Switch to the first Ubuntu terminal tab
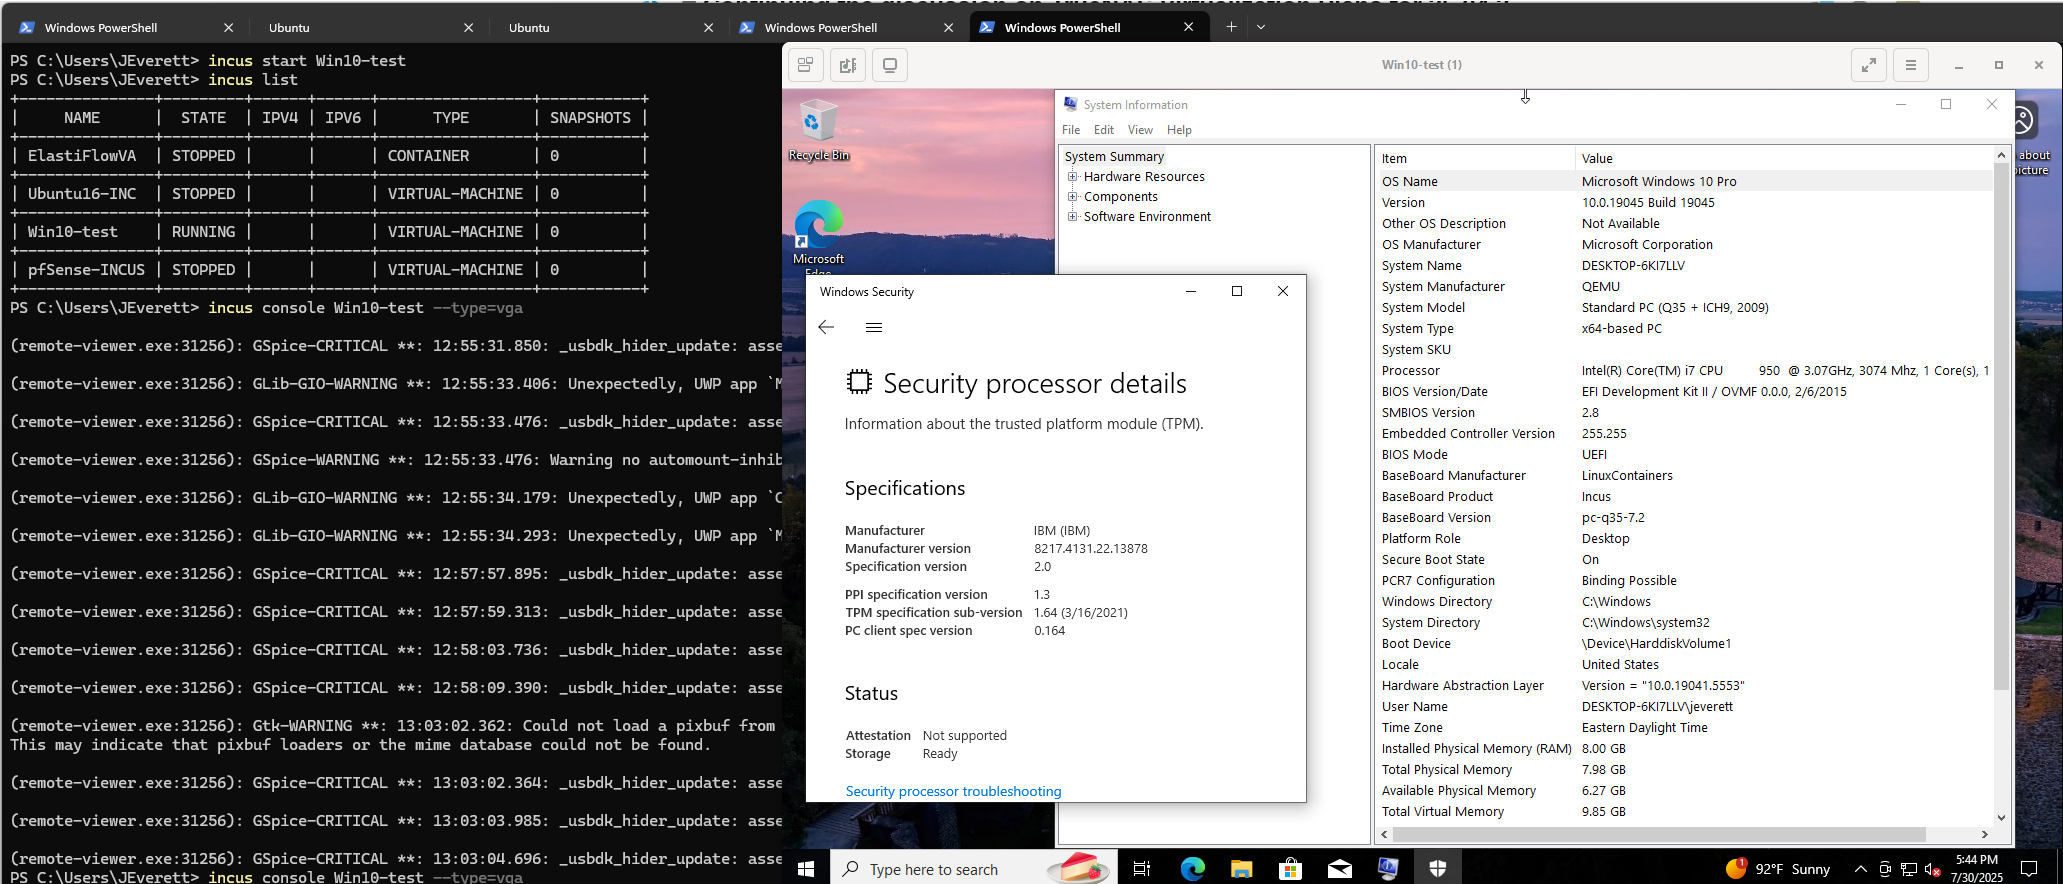 pos(360,27)
